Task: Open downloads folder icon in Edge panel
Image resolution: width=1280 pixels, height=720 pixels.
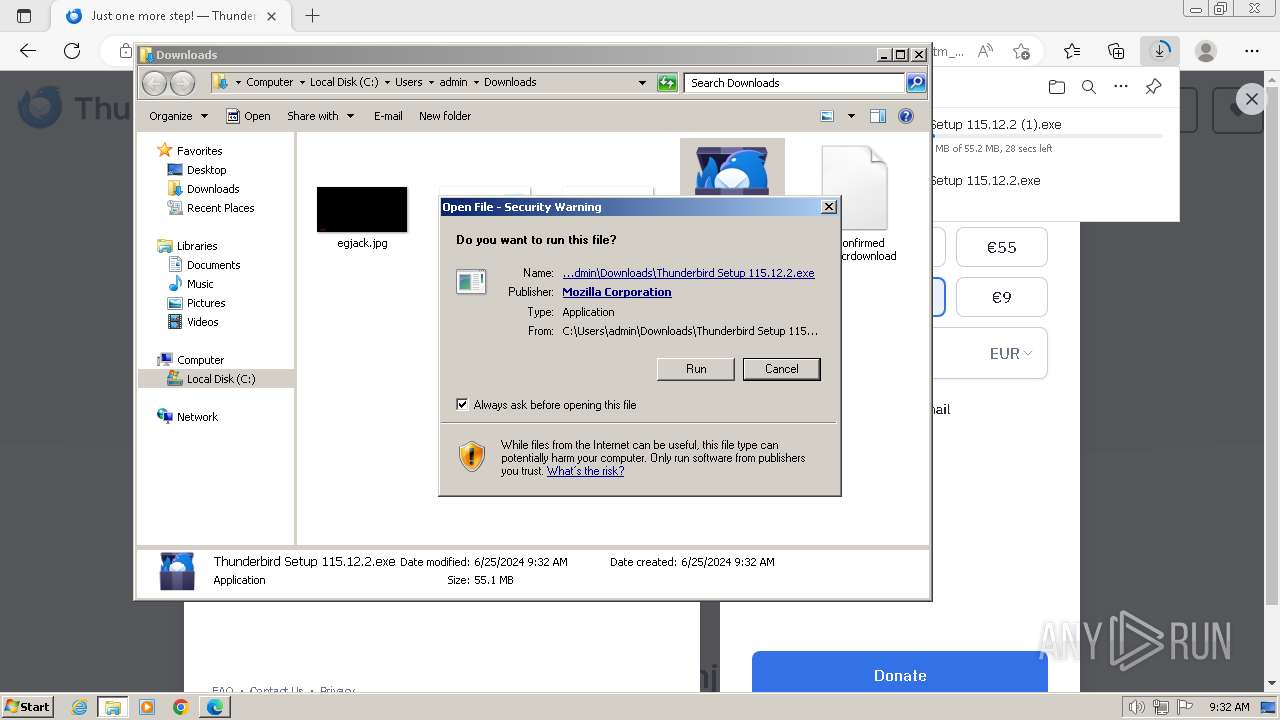Action: [1057, 87]
